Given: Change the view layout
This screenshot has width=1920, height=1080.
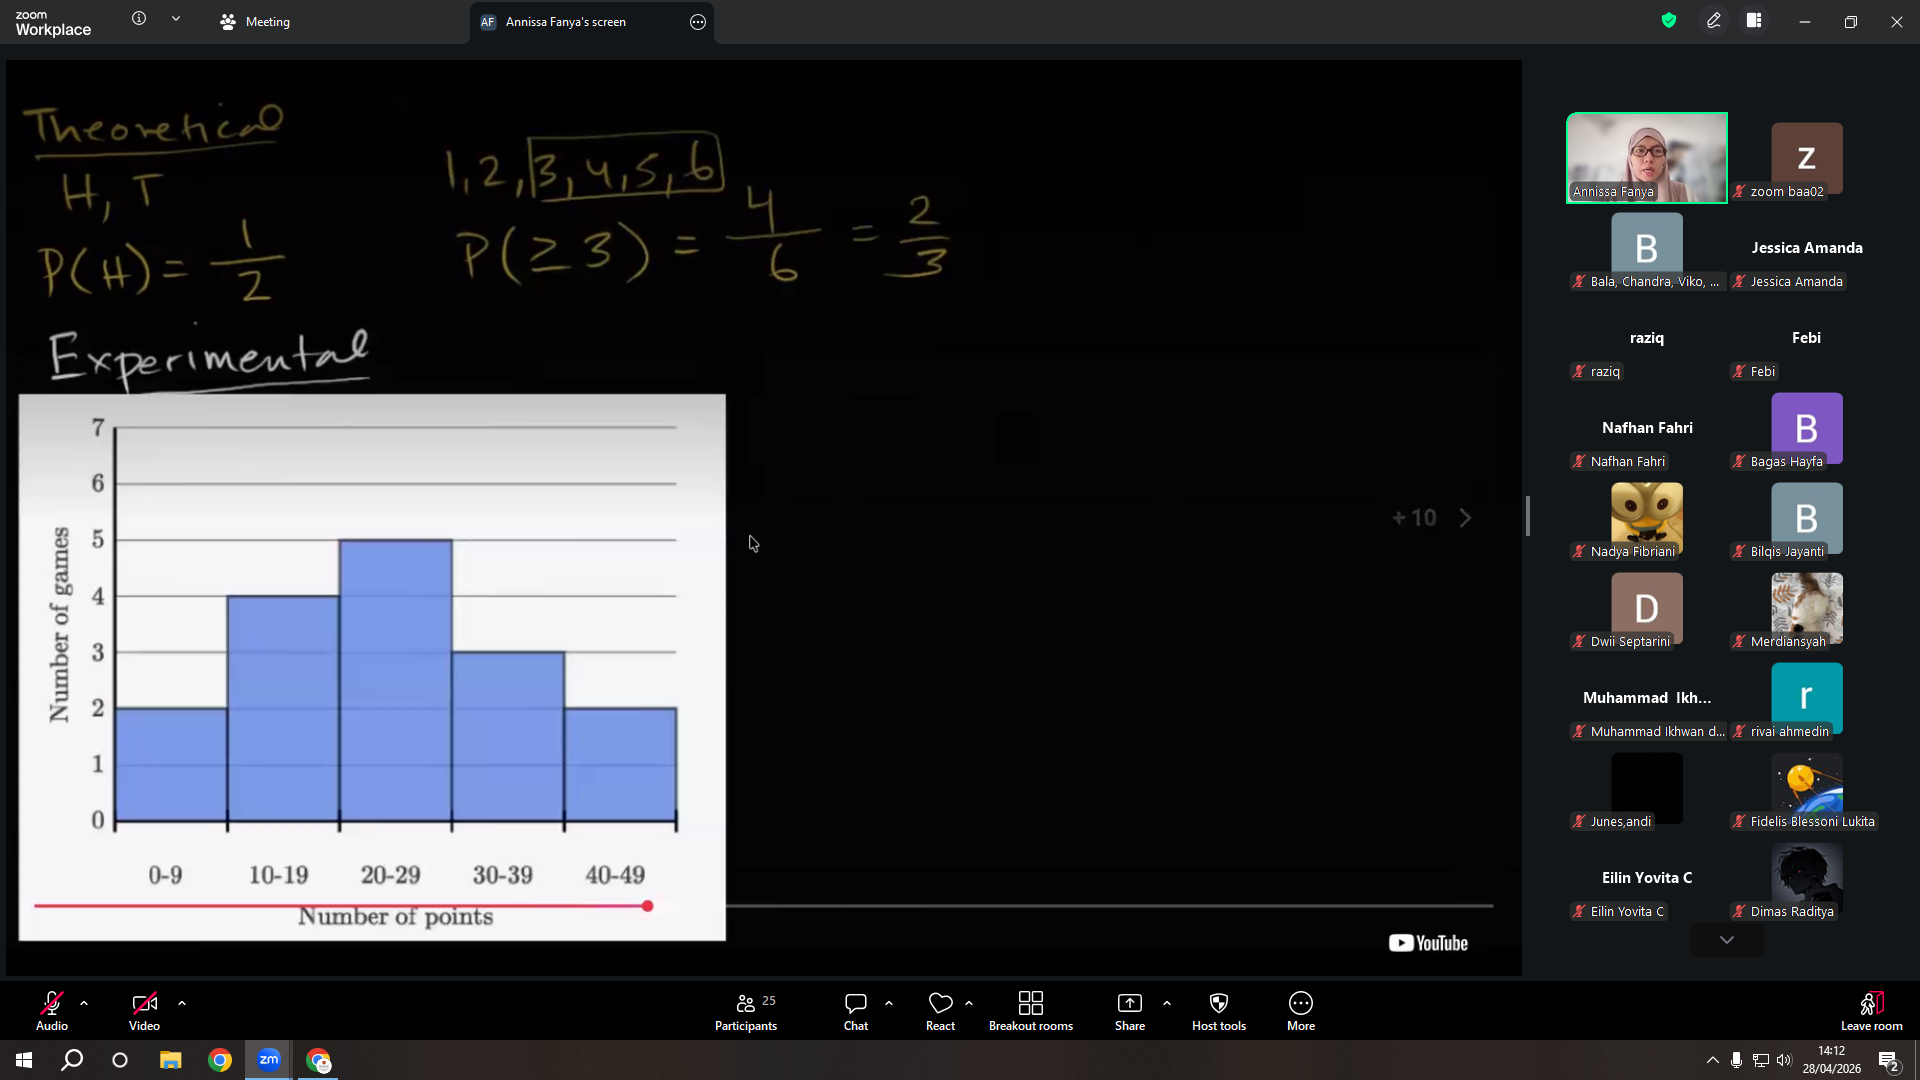Looking at the screenshot, I should [x=1754, y=20].
